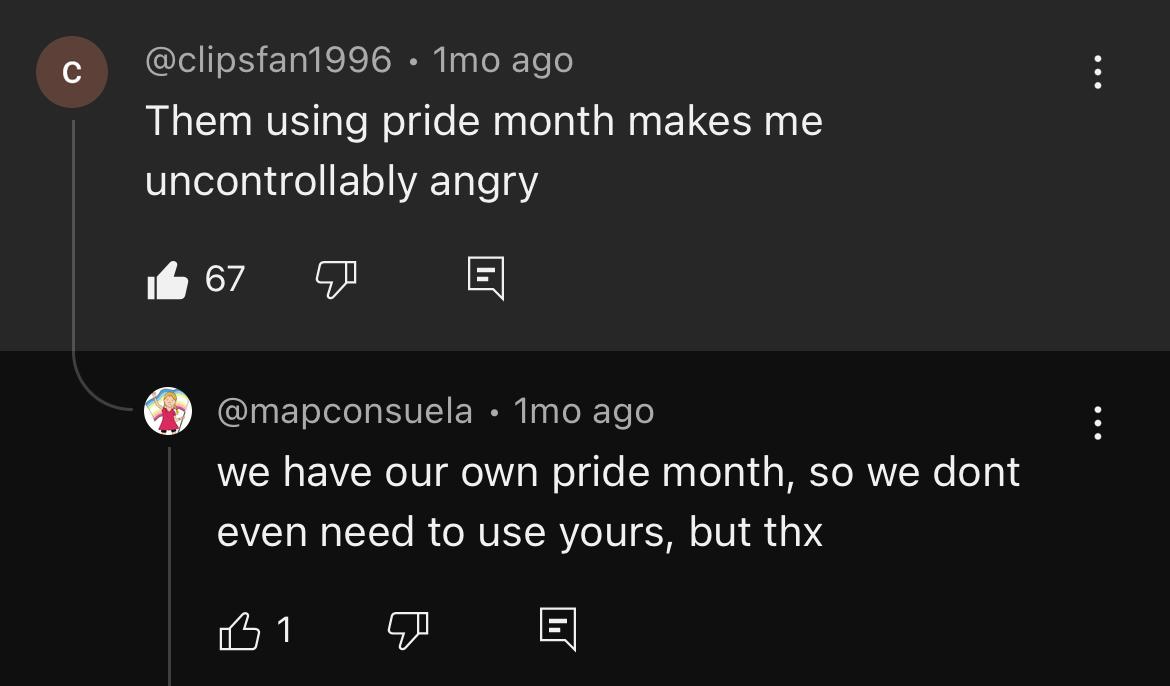Click '1mo ago' timestamp on the reply

click(584, 411)
